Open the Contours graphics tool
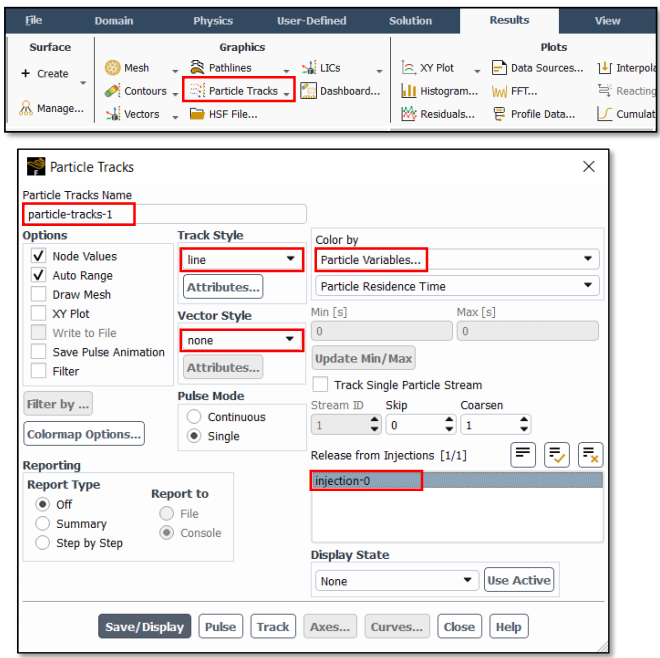 pos(136,91)
